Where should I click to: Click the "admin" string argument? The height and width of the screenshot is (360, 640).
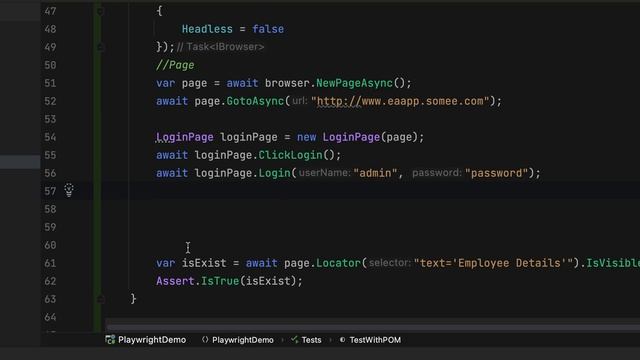(x=375, y=173)
